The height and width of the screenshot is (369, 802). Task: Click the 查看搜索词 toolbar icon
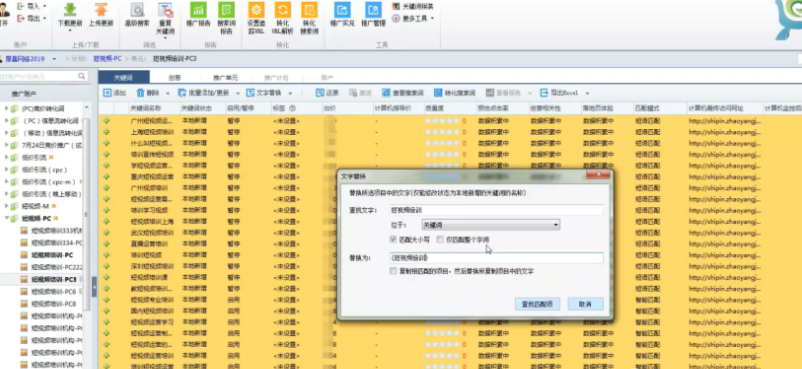click(386, 93)
